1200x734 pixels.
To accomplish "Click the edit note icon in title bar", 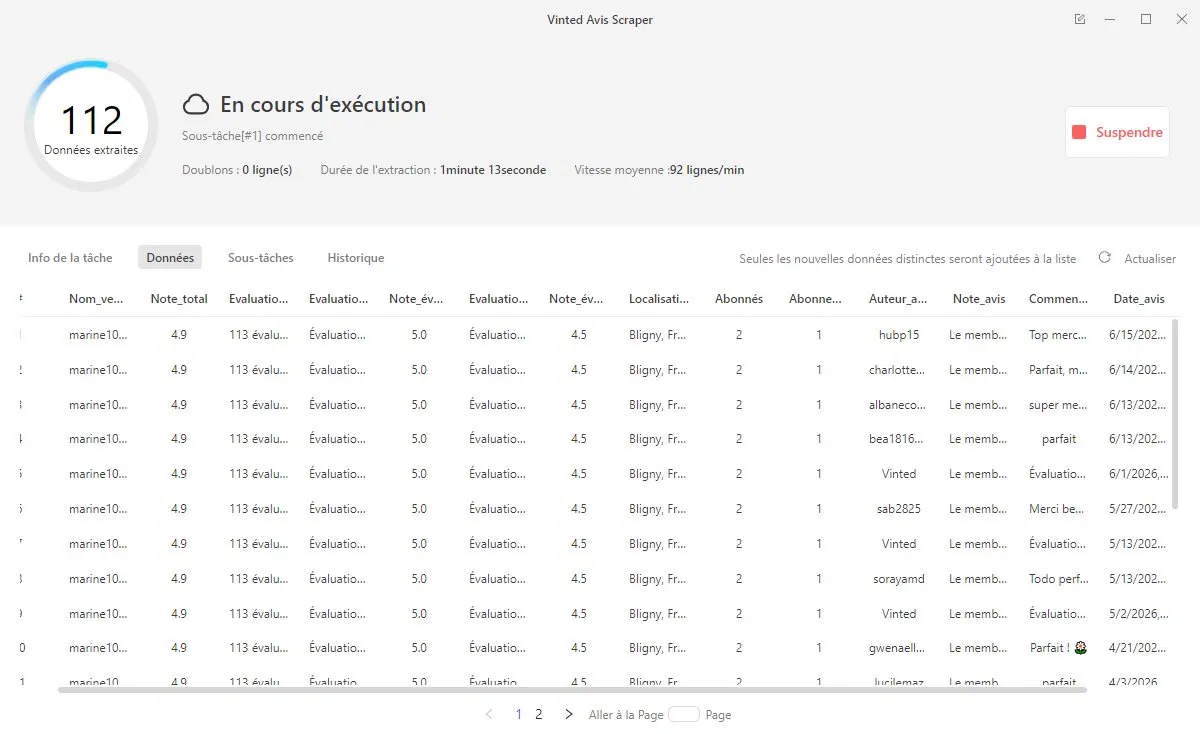I will tap(1079, 19).
